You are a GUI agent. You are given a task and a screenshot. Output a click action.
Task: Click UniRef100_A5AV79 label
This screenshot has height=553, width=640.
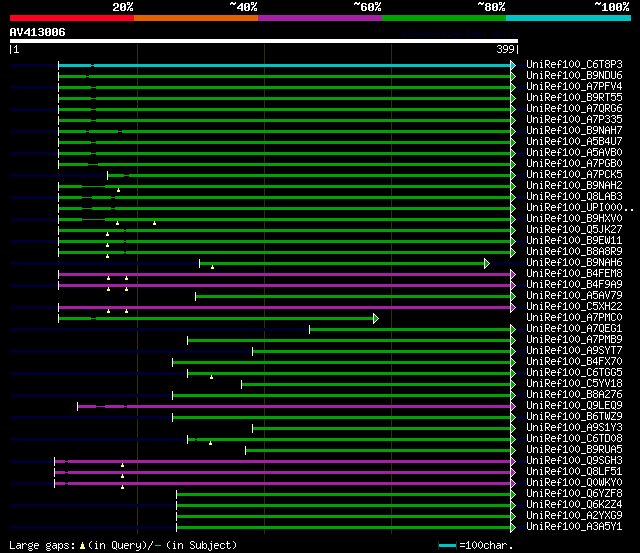[x=574, y=296]
